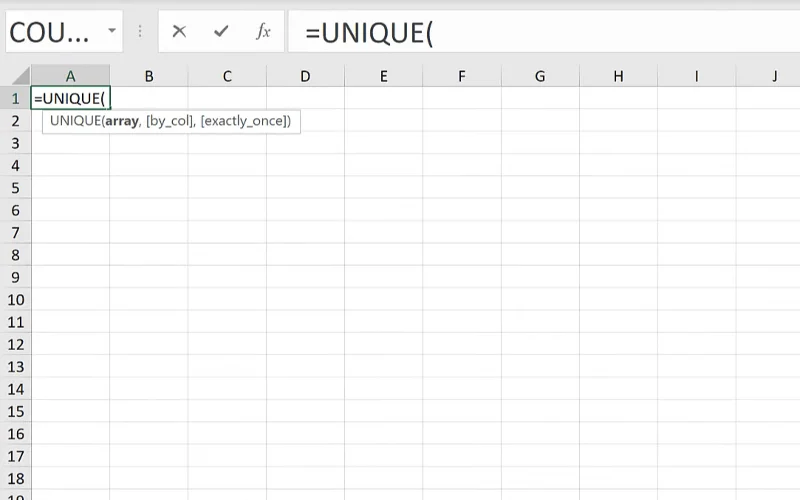800x500 pixels.
Task: Select column B header
Action: [x=148, y=76]
